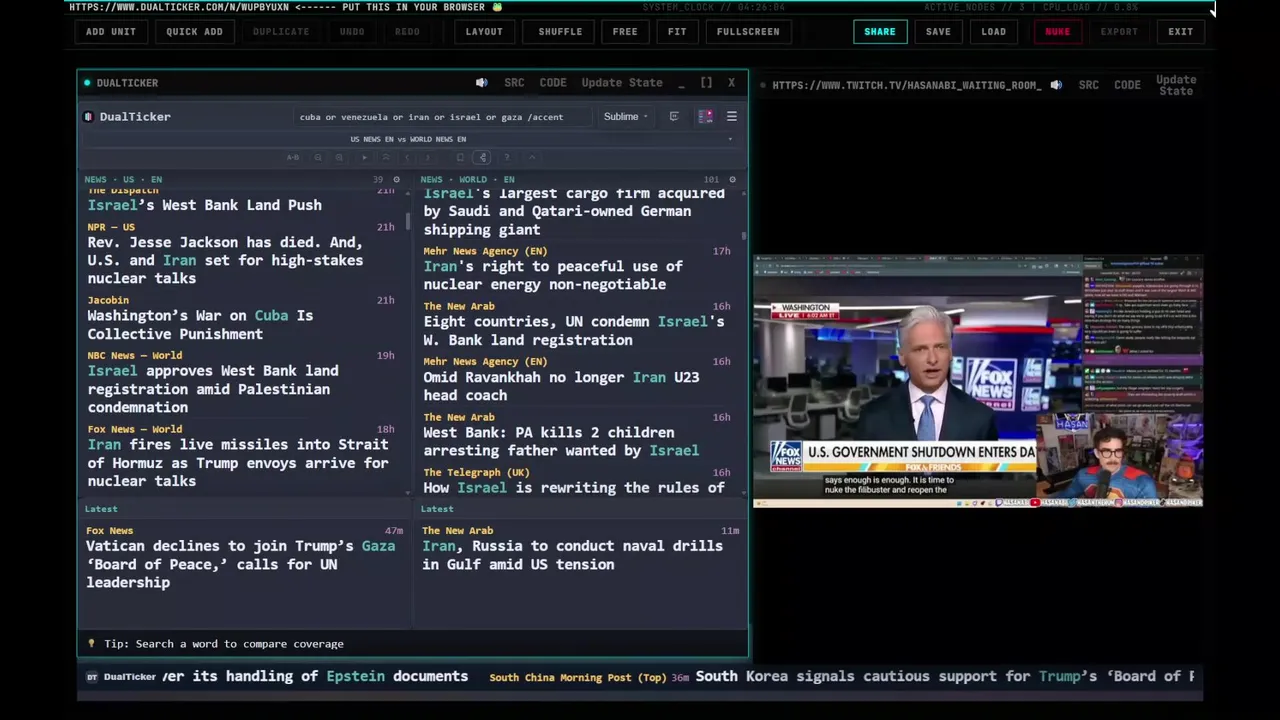The width and height of the screenshot is (1280, 720).
Task: Open headline 'West Bank: PA kills 2 children'
Action: coord(561,441)
